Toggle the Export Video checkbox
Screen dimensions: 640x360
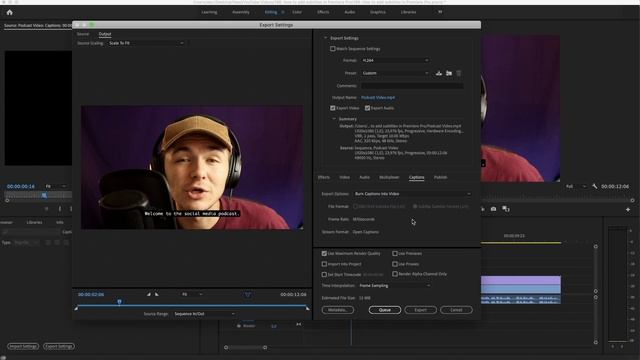333,108
